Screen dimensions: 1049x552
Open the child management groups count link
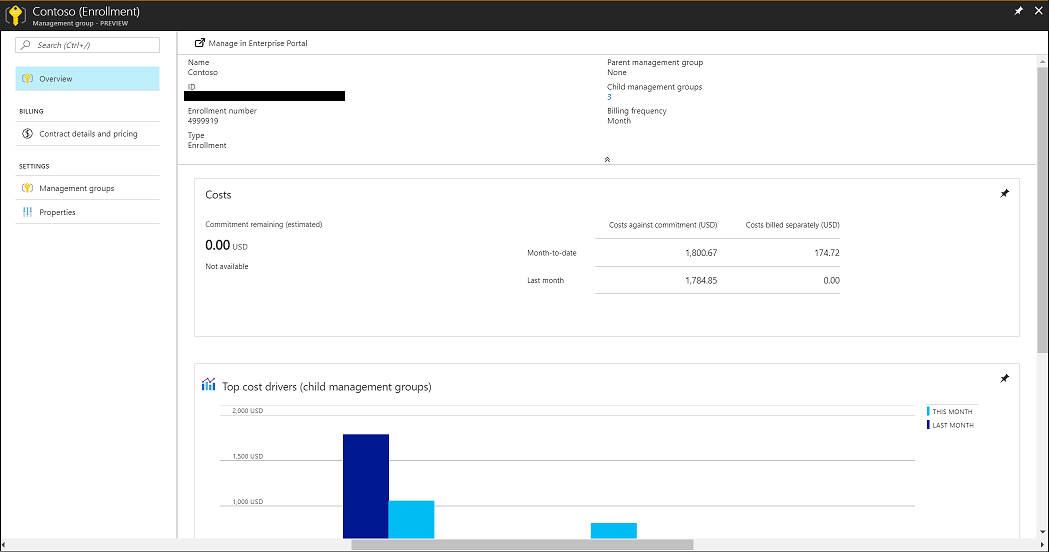[x=609, y=97]
